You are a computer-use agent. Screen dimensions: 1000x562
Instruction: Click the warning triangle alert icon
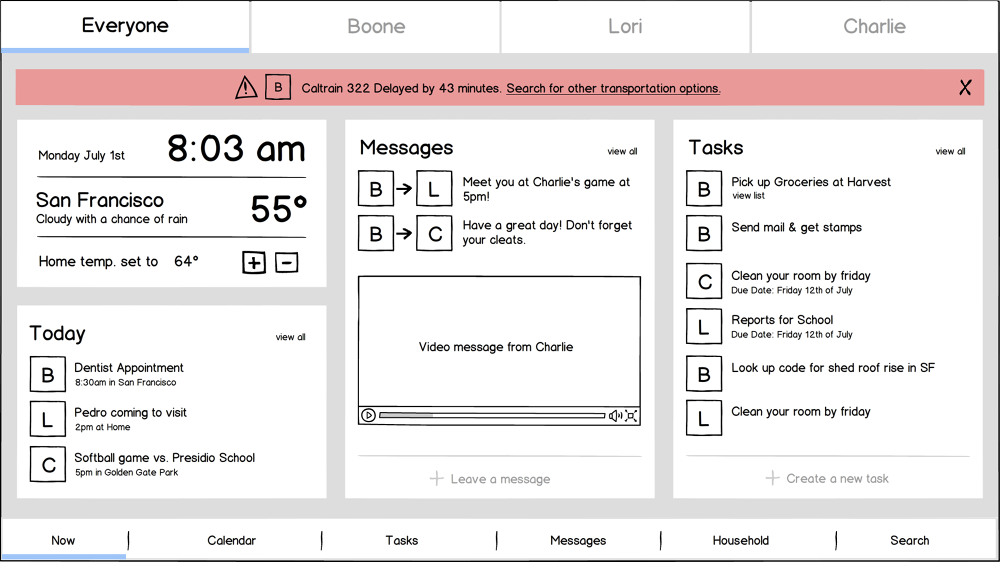tap(246, 88)
